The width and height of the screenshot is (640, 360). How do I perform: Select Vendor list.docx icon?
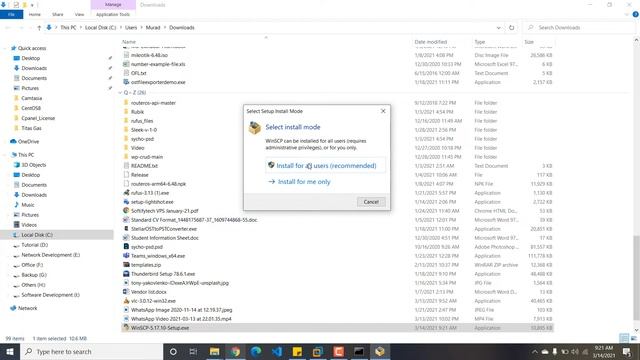pos(126,291)
